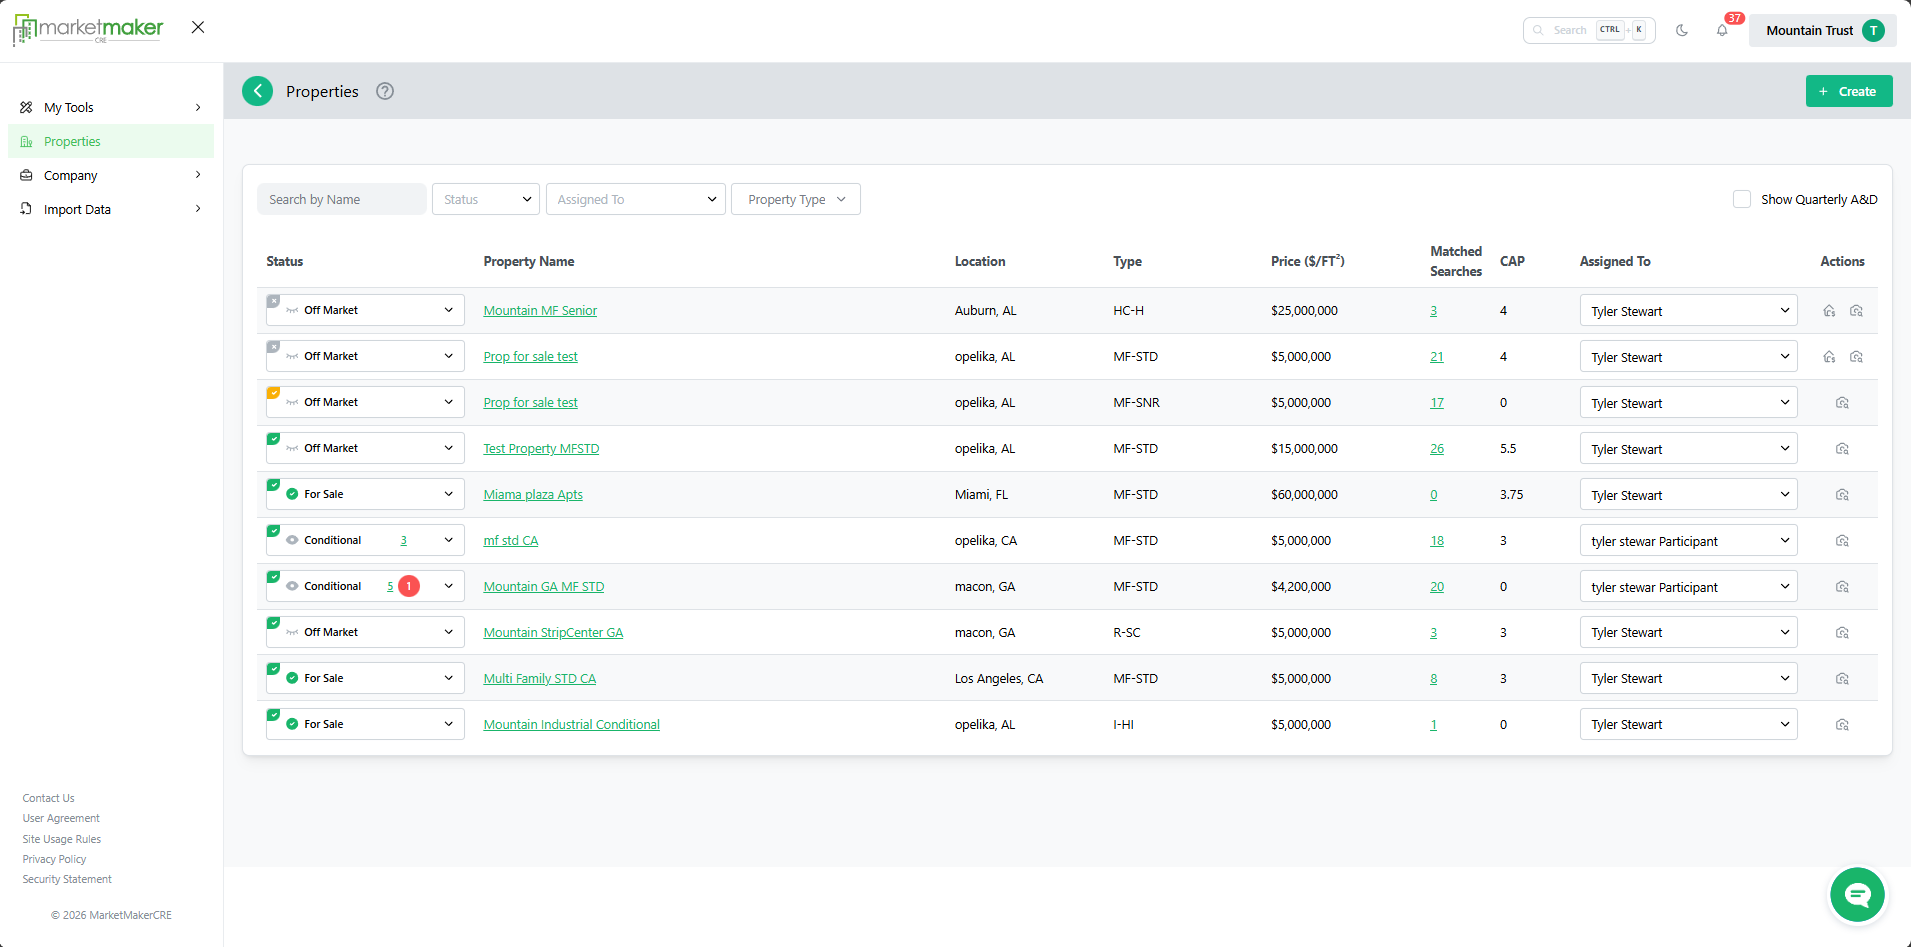
Task: Click house-dollar icon for Mountain MF Senior
Action: point(1829,311)
